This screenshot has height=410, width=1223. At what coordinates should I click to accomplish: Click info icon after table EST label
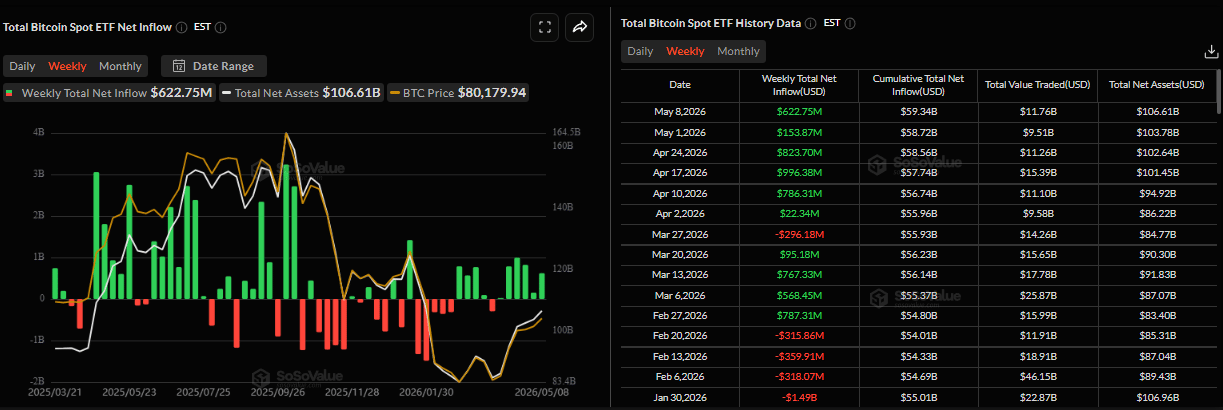pos(849,23)
